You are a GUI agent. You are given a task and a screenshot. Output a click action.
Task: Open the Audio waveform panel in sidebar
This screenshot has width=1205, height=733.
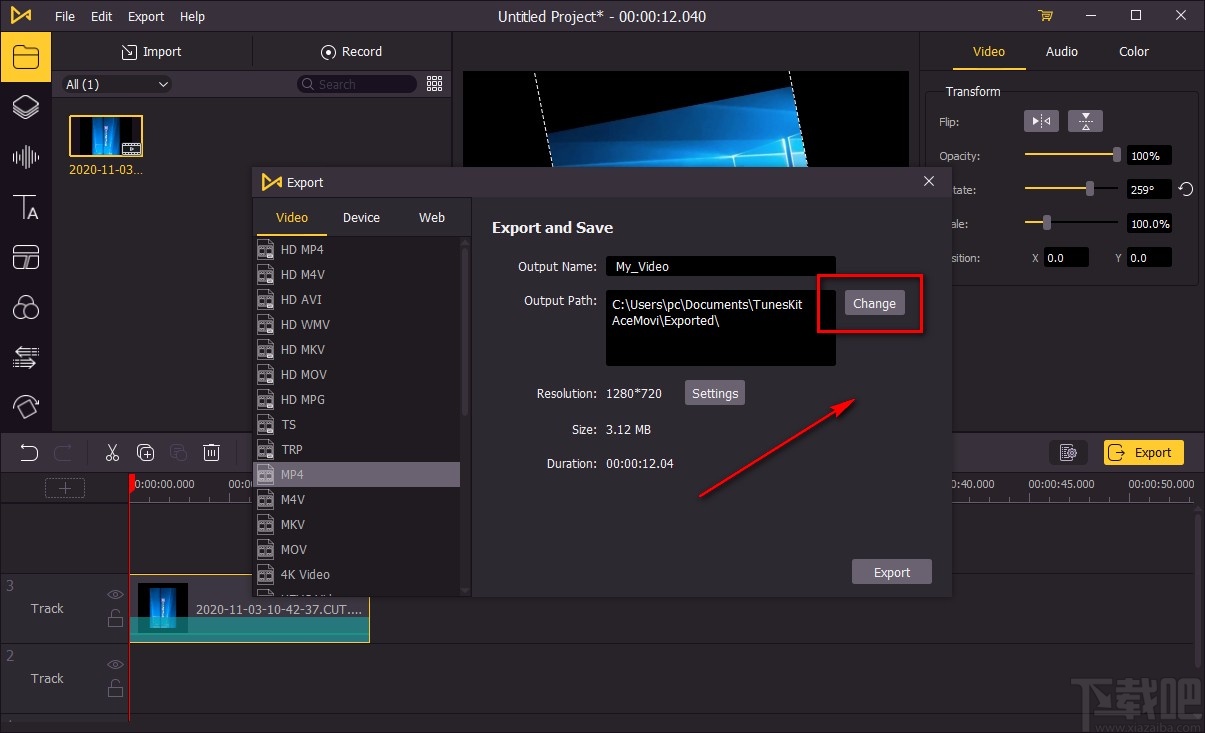coord(25,157)
